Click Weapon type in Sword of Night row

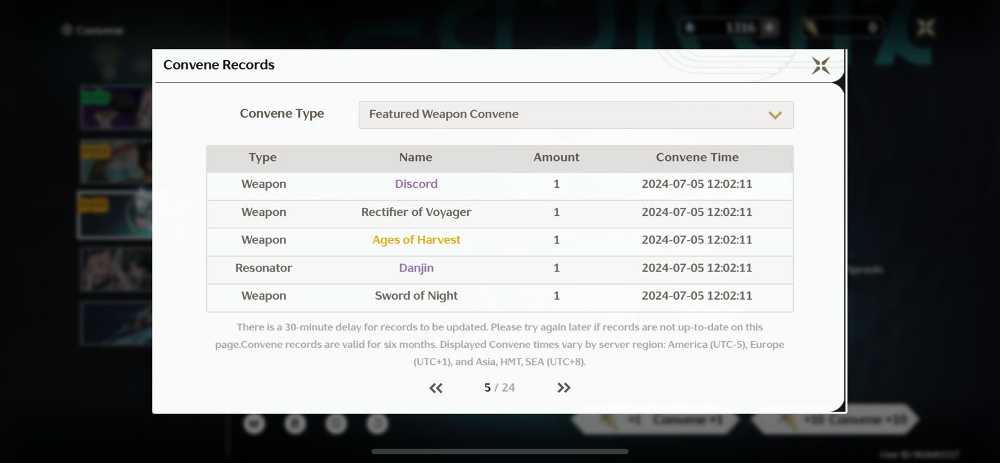[263, 296]
